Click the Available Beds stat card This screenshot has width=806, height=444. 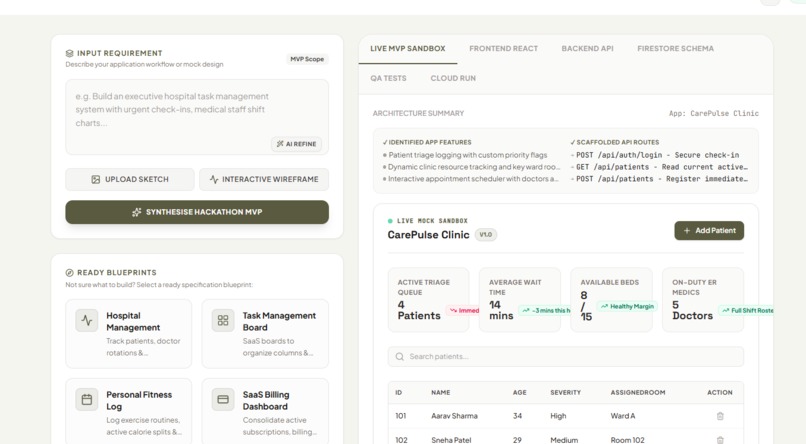tap(611, 300)
